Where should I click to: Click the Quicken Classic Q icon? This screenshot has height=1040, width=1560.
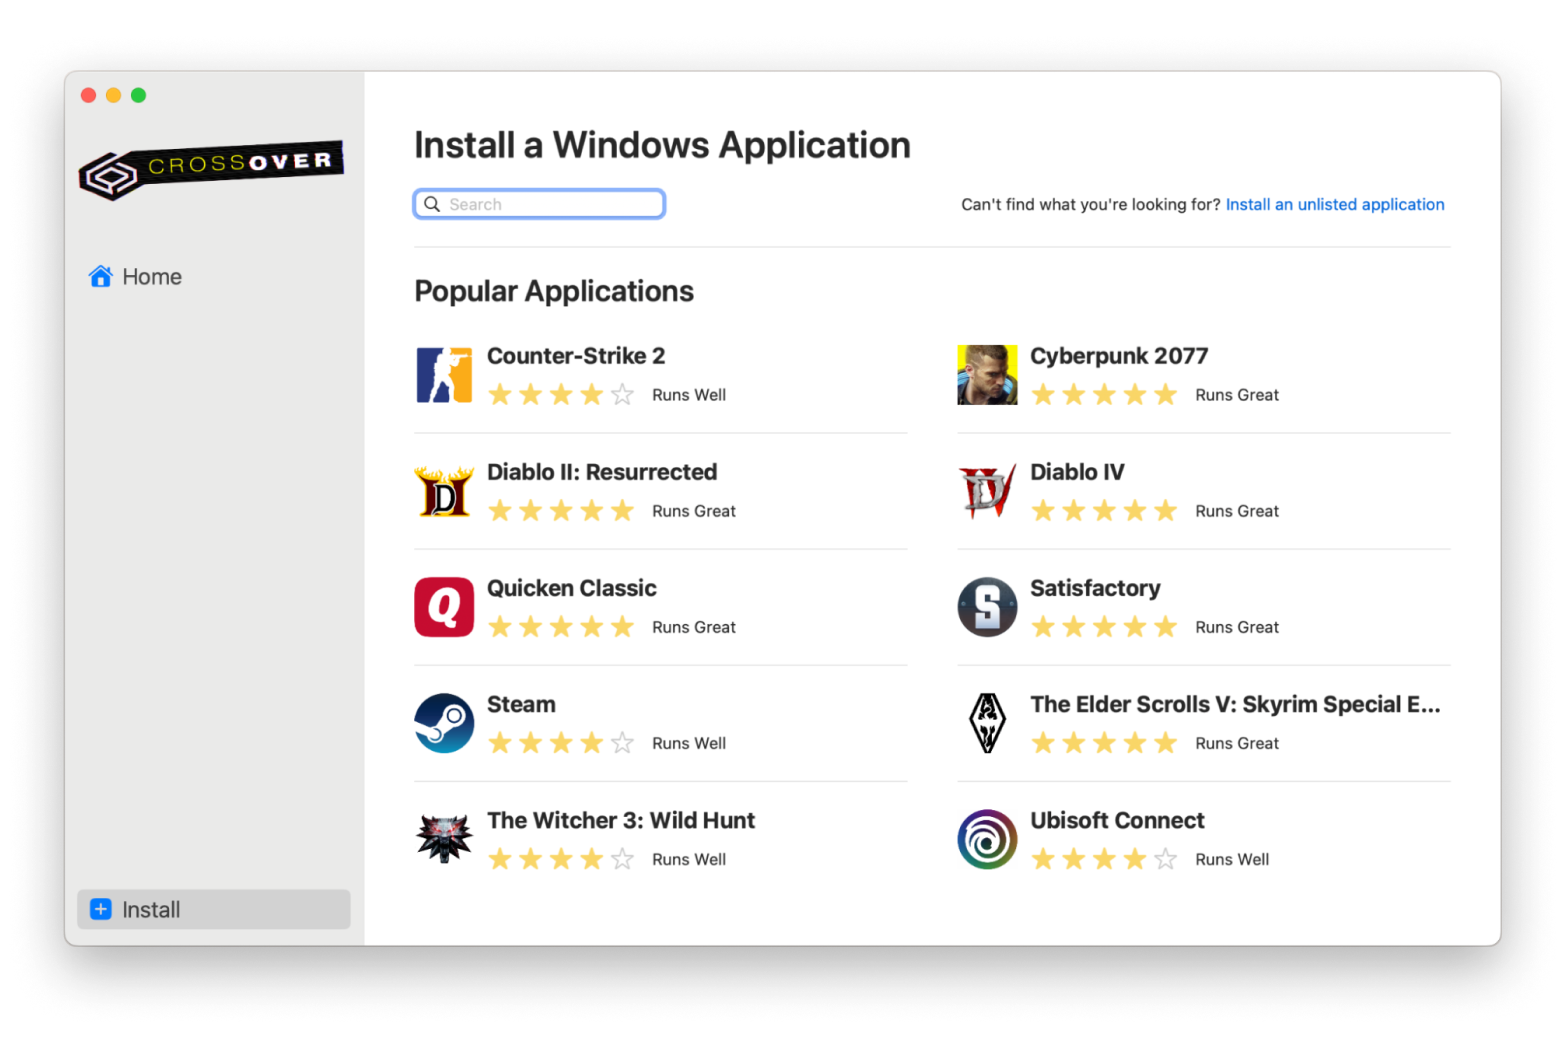(x=444, y=607)
